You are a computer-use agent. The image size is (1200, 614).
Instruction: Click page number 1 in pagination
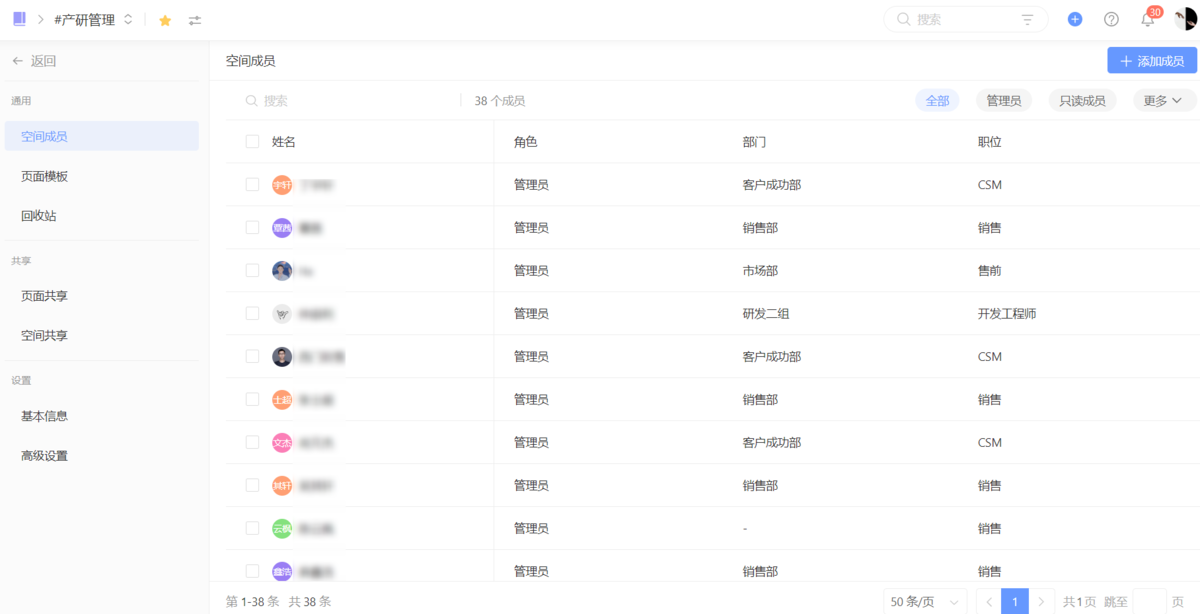(x=1015, y=600)
